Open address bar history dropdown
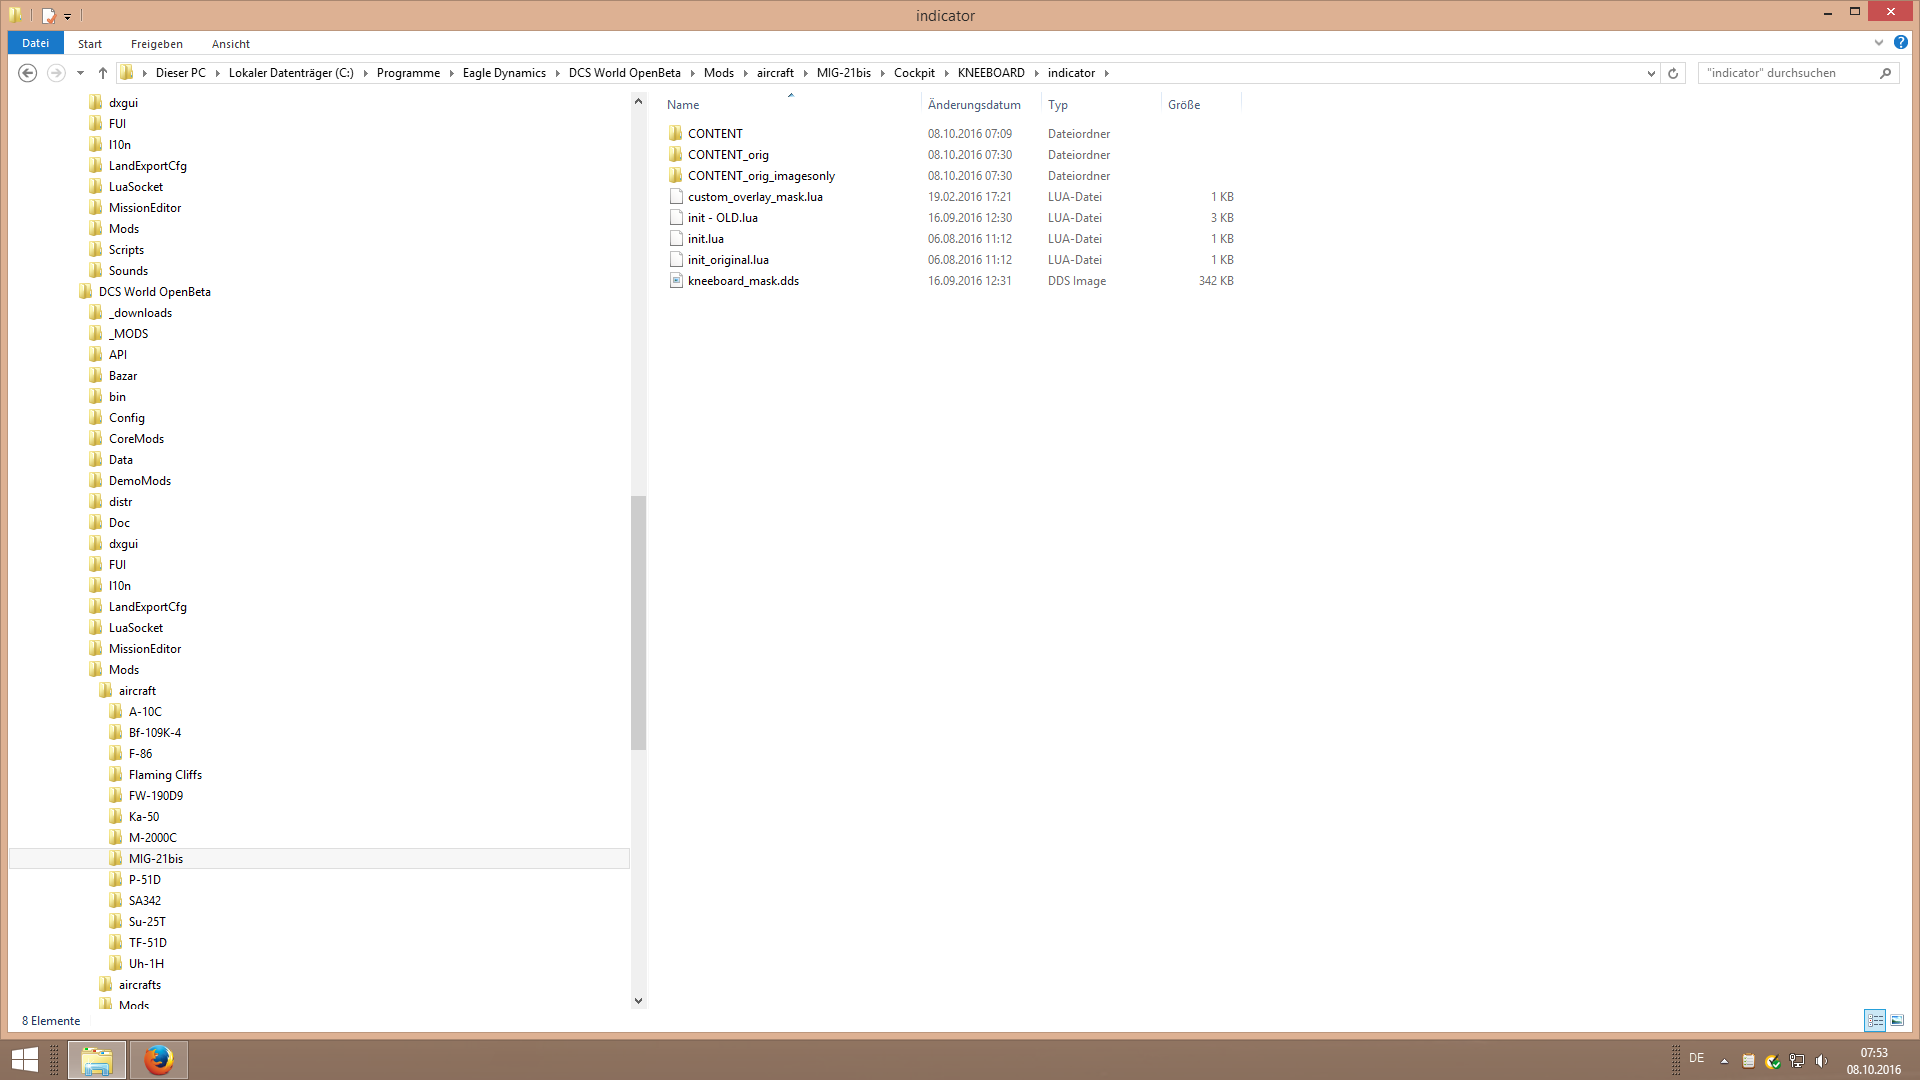This screenshot has height=1080, width=1920. (1651, 73)
